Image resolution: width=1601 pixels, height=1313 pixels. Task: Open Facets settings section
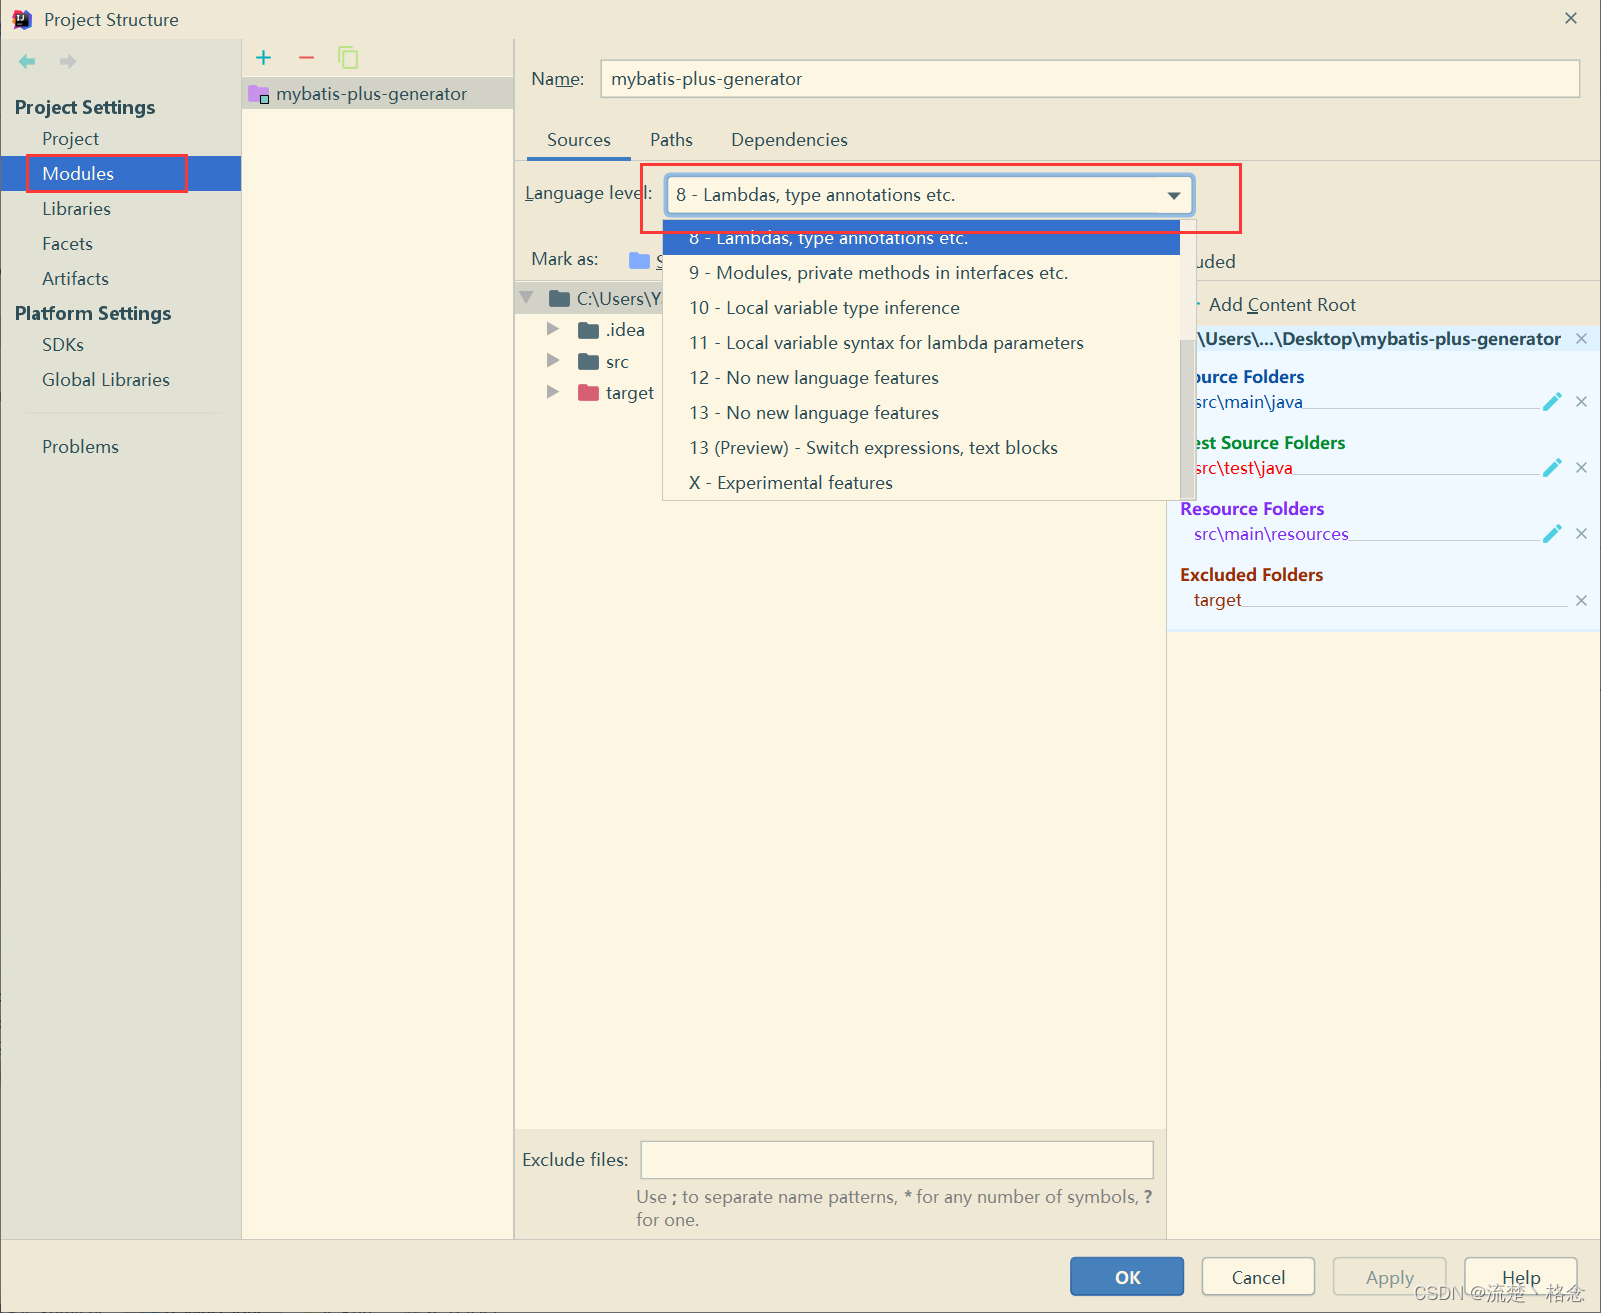coord(67,244)
